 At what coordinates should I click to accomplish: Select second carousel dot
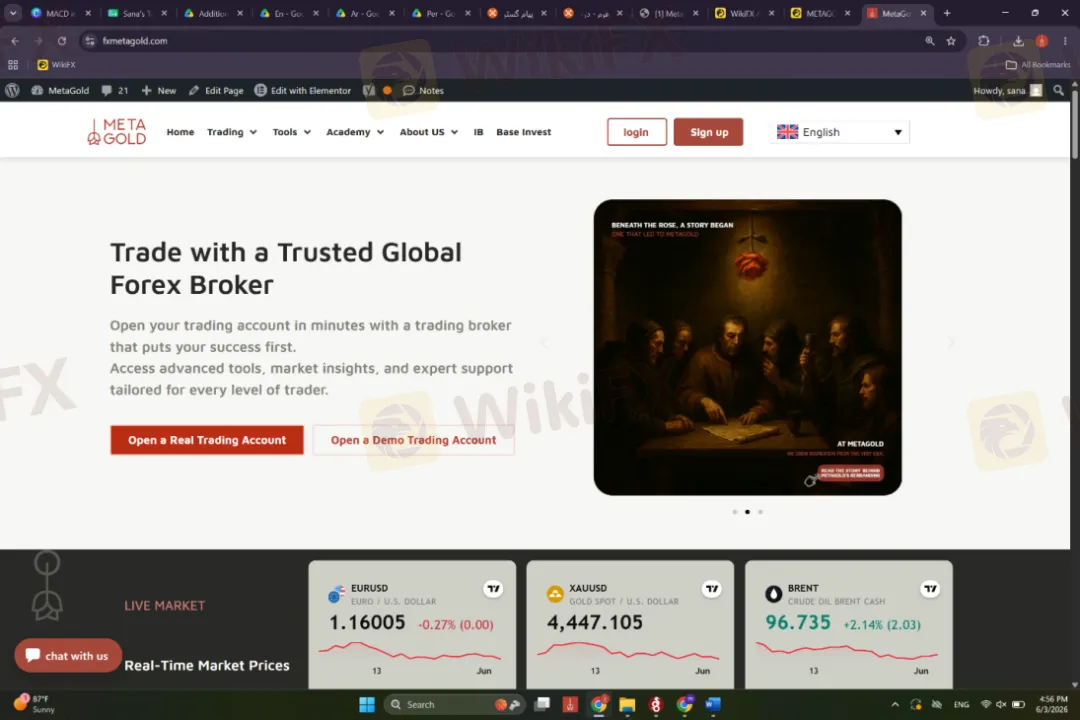[x=747, y=512]
